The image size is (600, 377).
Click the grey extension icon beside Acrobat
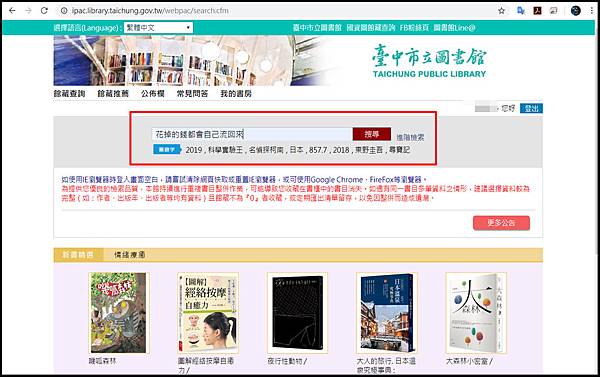coord(553,11)
